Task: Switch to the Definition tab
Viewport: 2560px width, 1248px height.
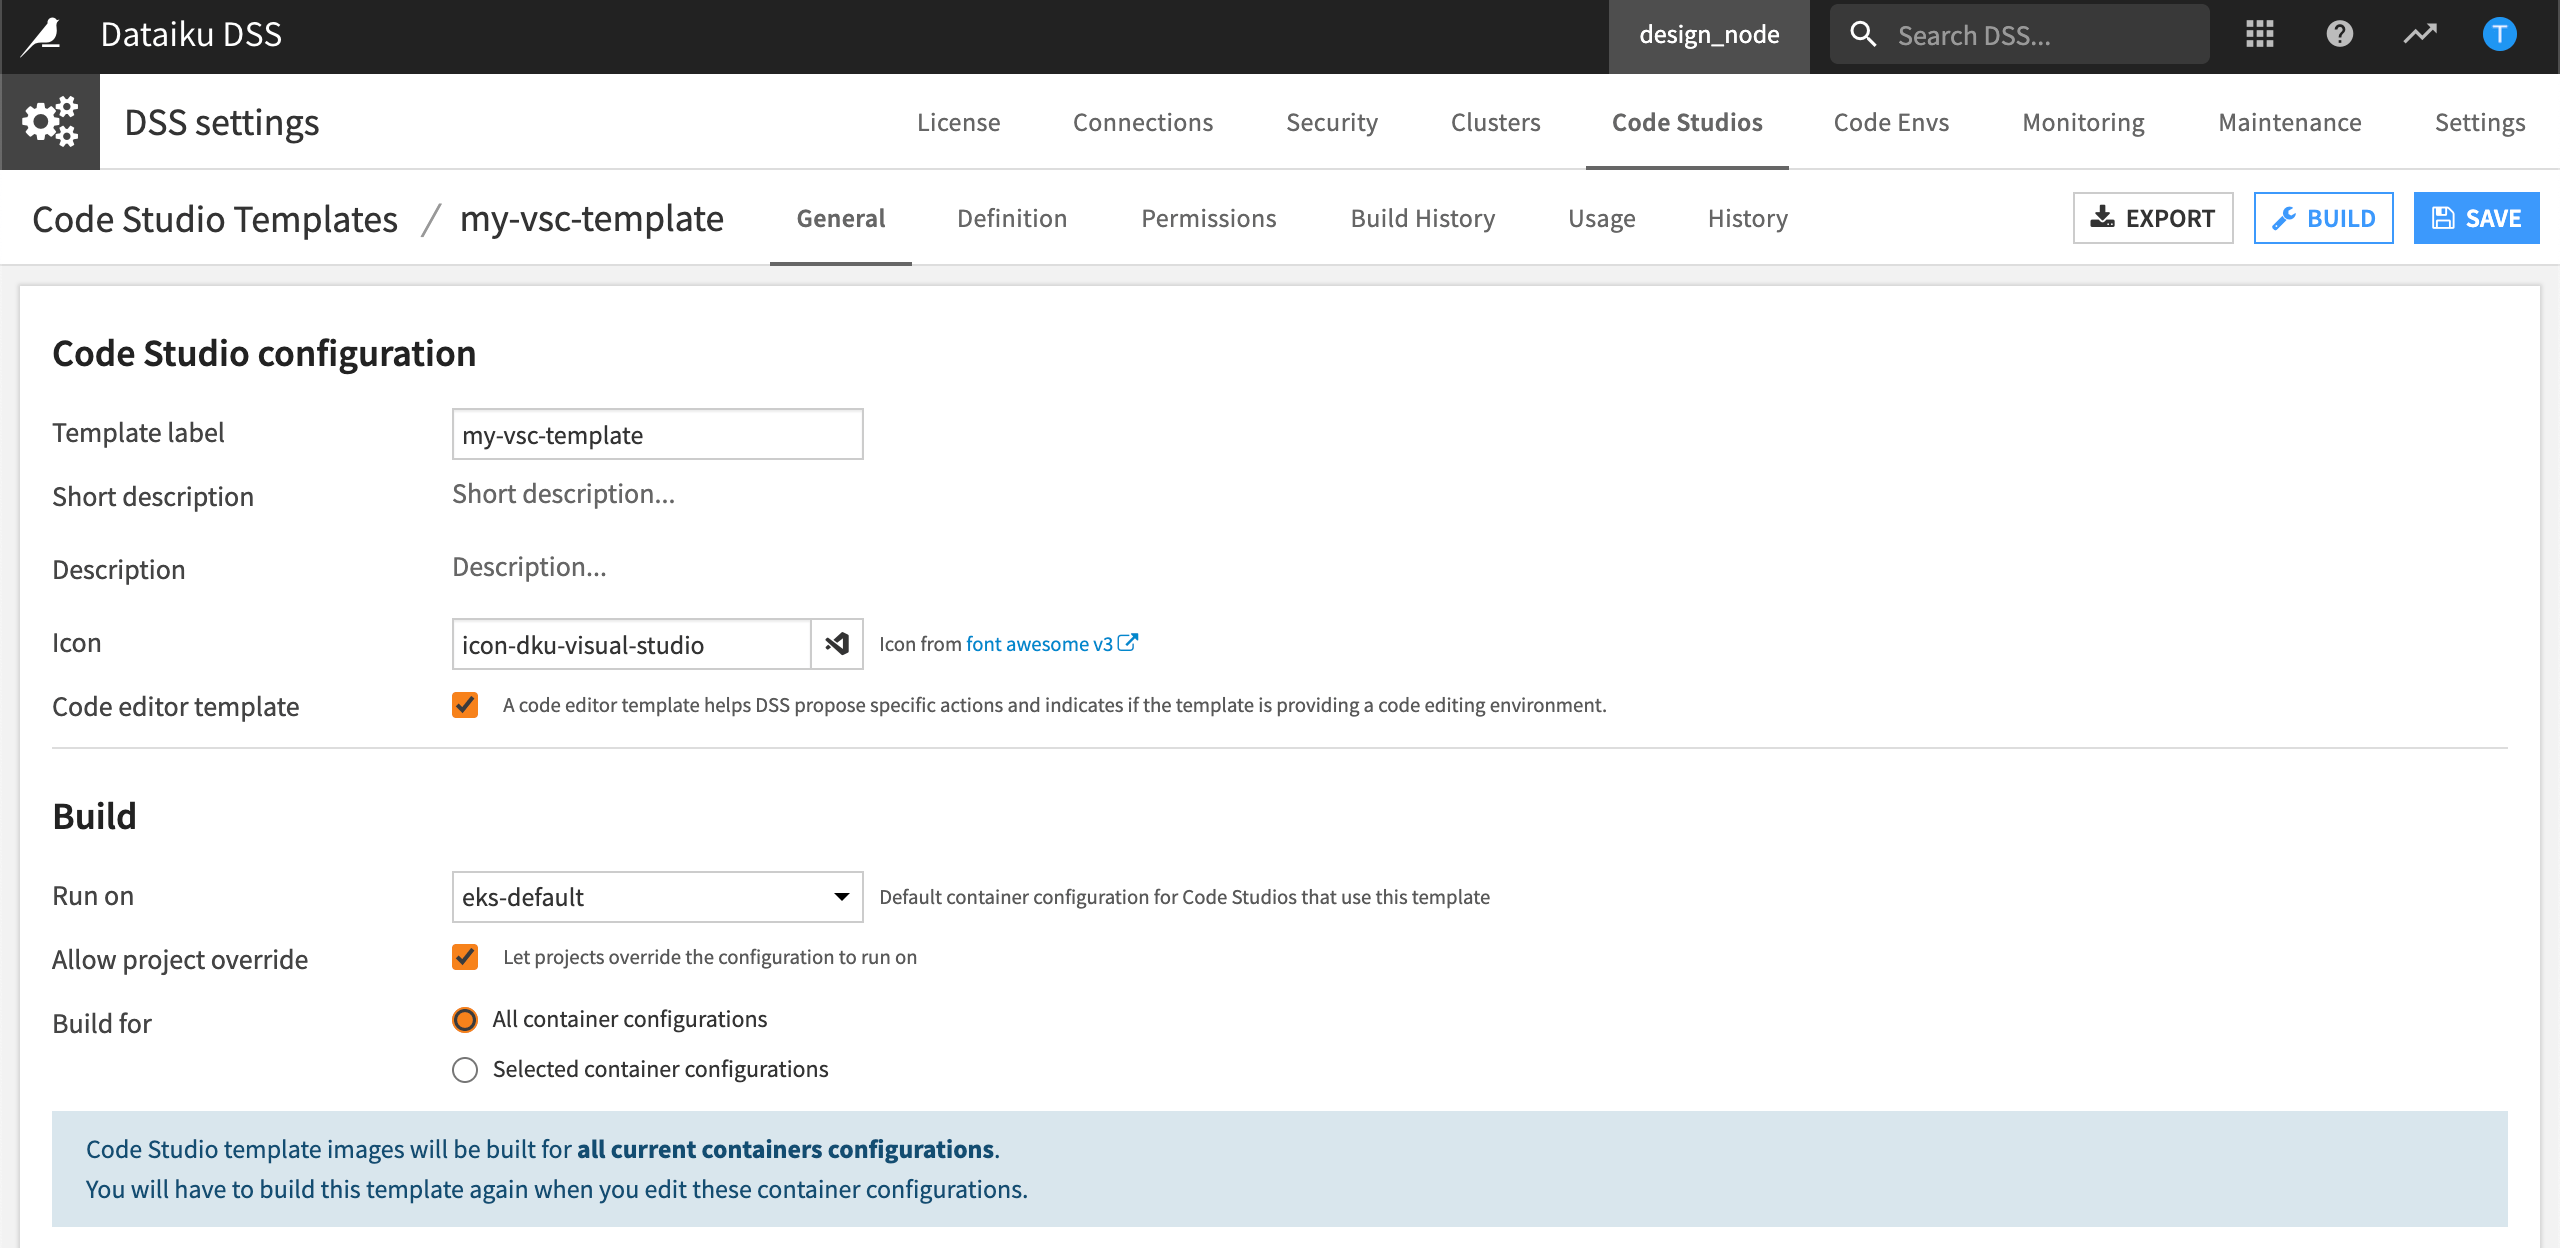Action: (1011, 218)
